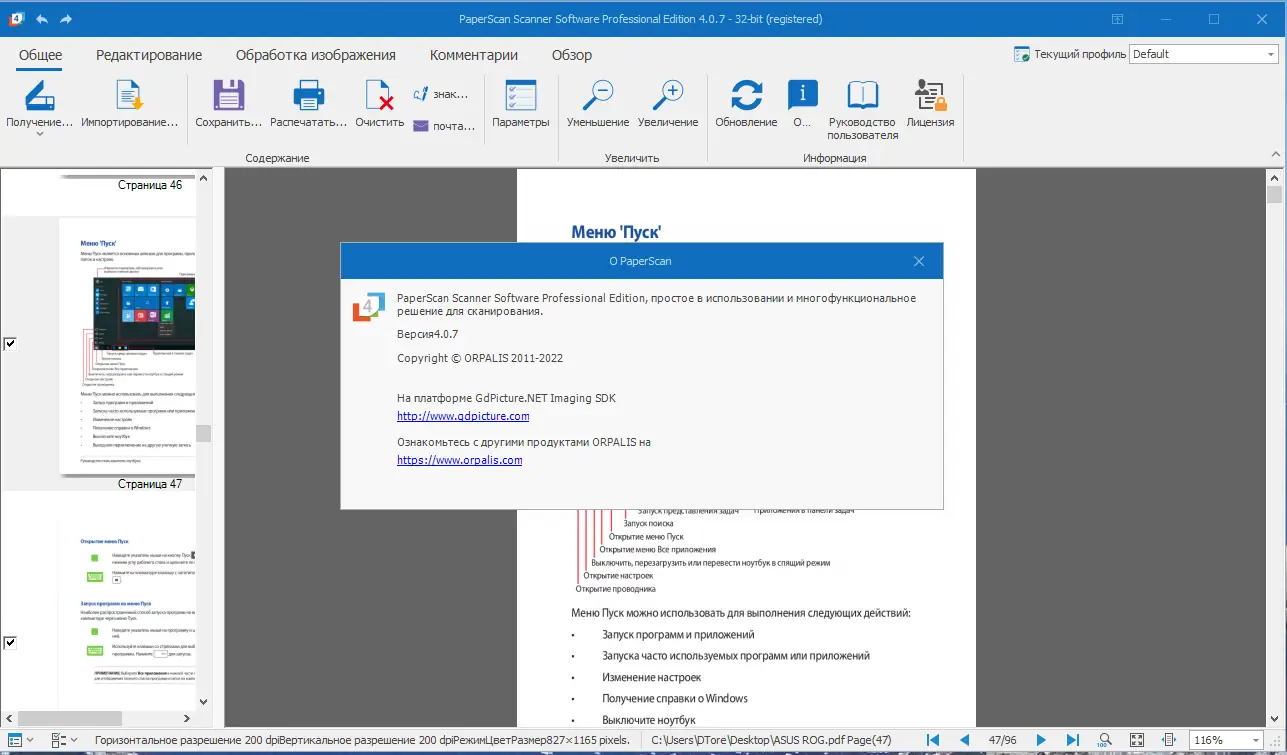Viewport: 1287px width, 755px height.
Task: Switch to the Комментарии tab
Action: [473, 55]
